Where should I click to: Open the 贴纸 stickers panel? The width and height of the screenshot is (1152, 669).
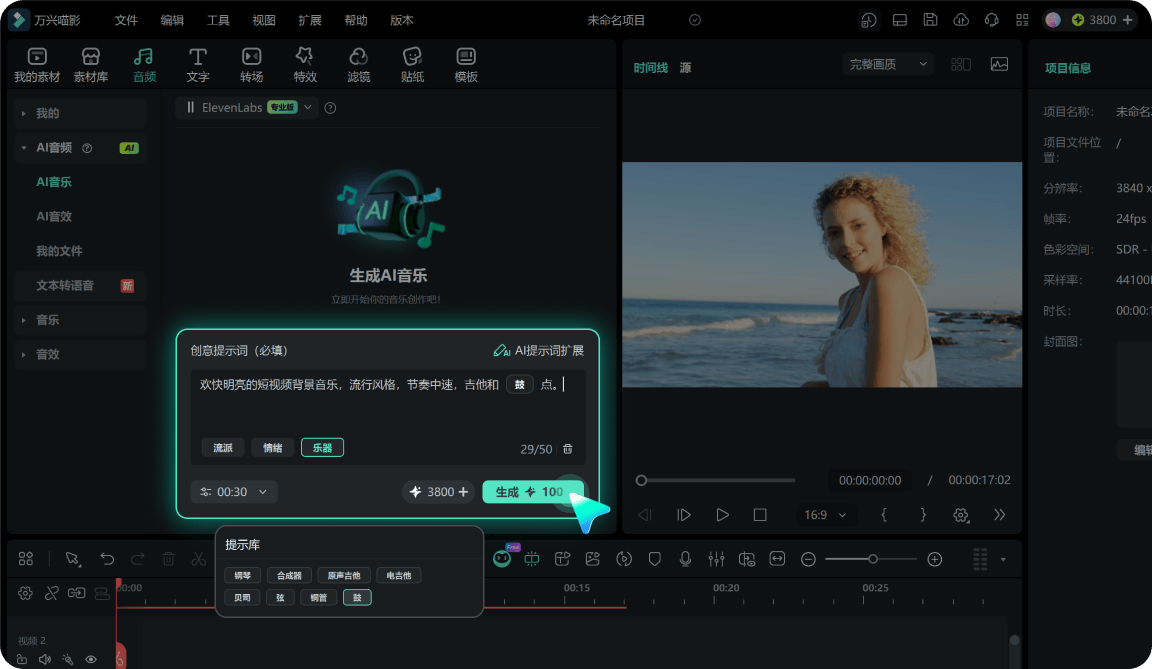(412, 65)
